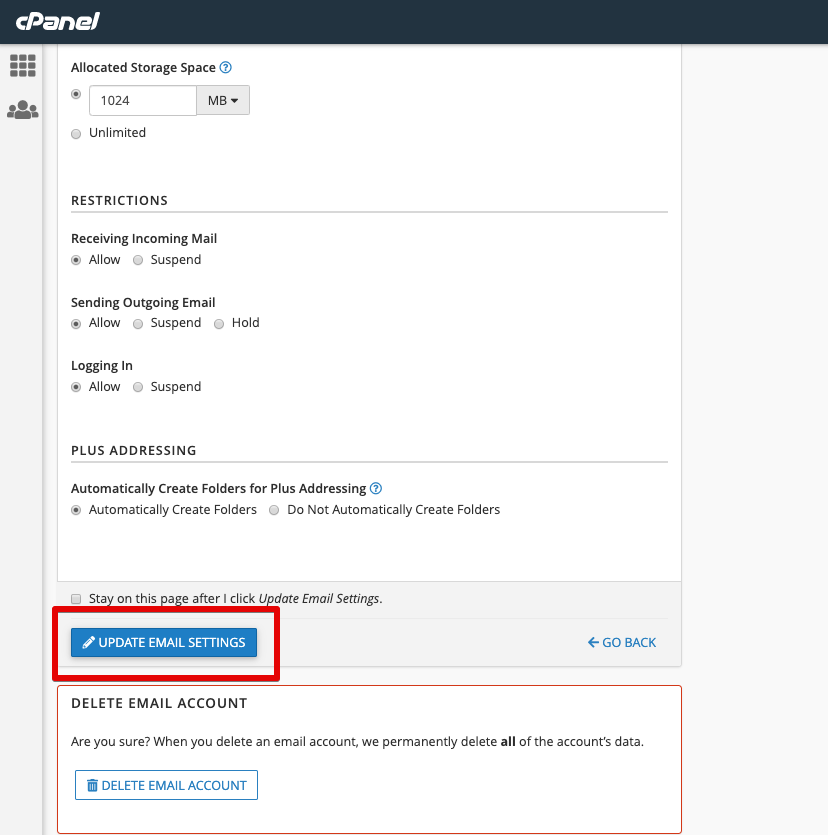Choose Do Not Automatically Create Folders
Viewport: 828px width, 835px height.
click(x=274, y=509)
